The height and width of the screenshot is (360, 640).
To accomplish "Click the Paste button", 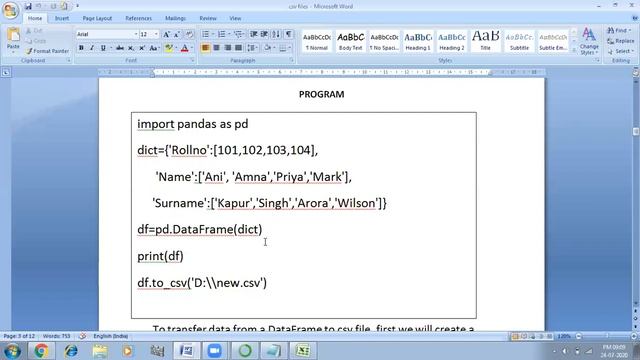I will pos(13,40).
